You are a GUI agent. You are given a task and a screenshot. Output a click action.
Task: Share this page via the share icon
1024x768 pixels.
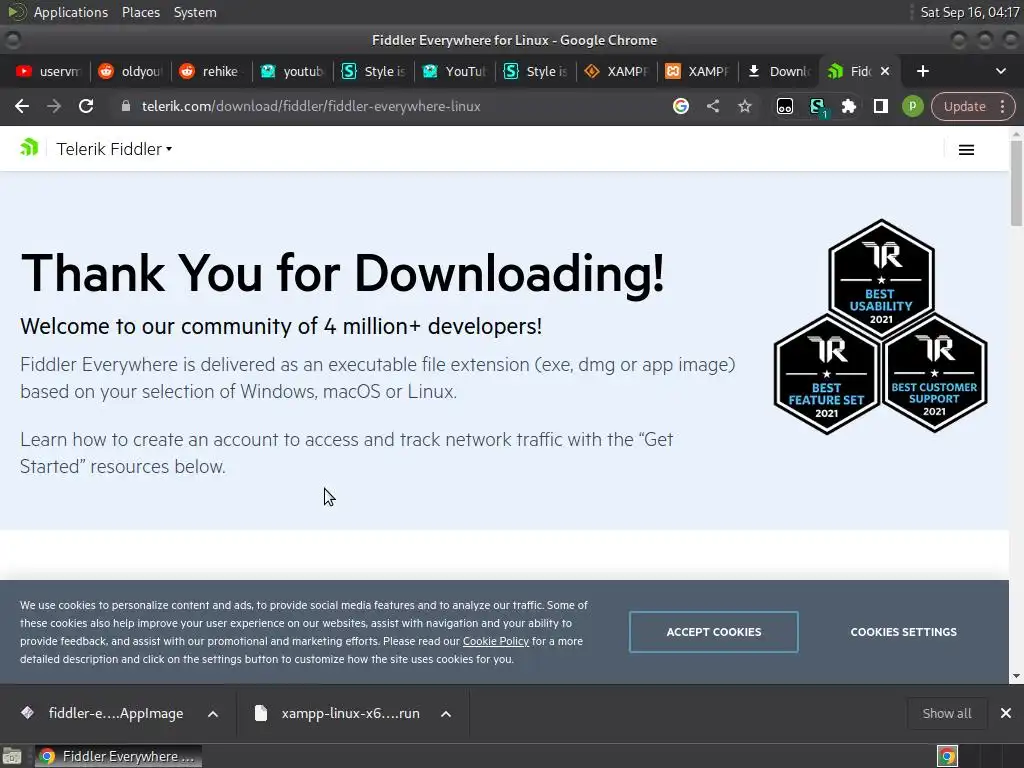712,106
